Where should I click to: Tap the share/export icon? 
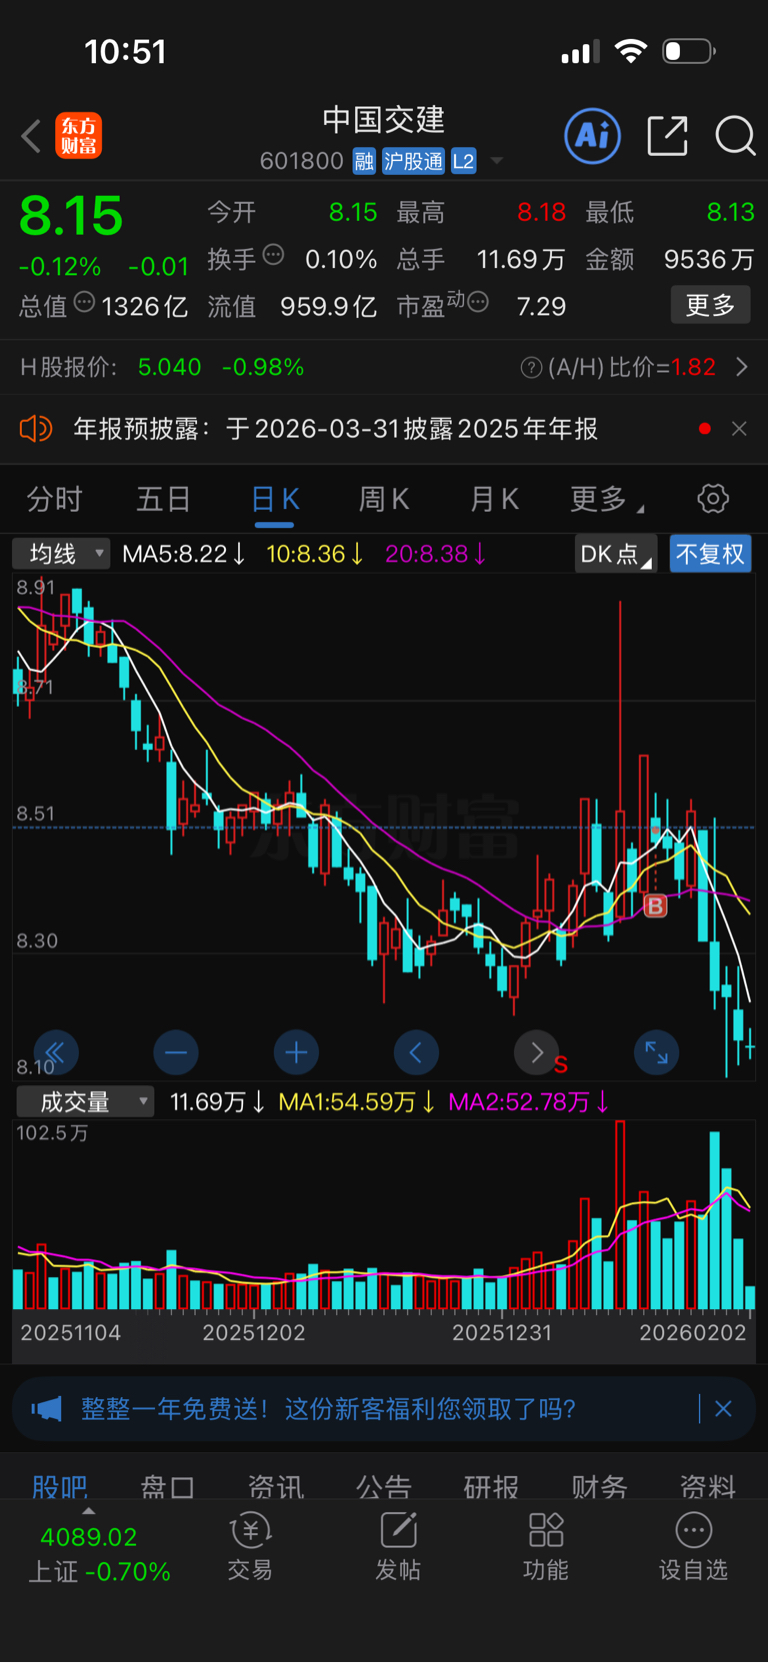(x=667, y=135)
